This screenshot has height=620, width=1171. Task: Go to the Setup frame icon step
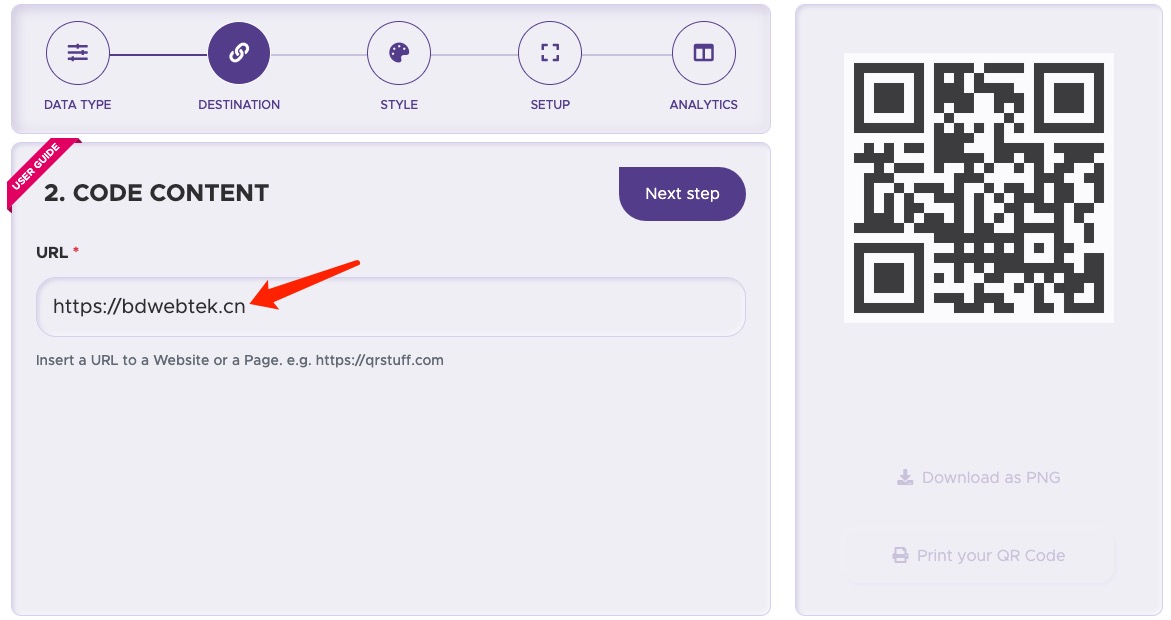pos(550,53)
